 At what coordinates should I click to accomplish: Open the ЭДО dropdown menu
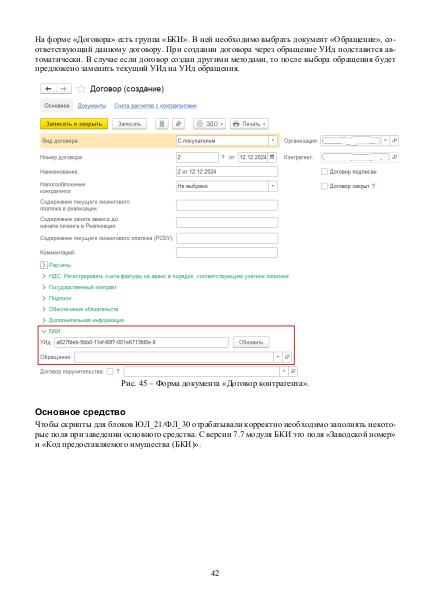click(x=209, y=124)
